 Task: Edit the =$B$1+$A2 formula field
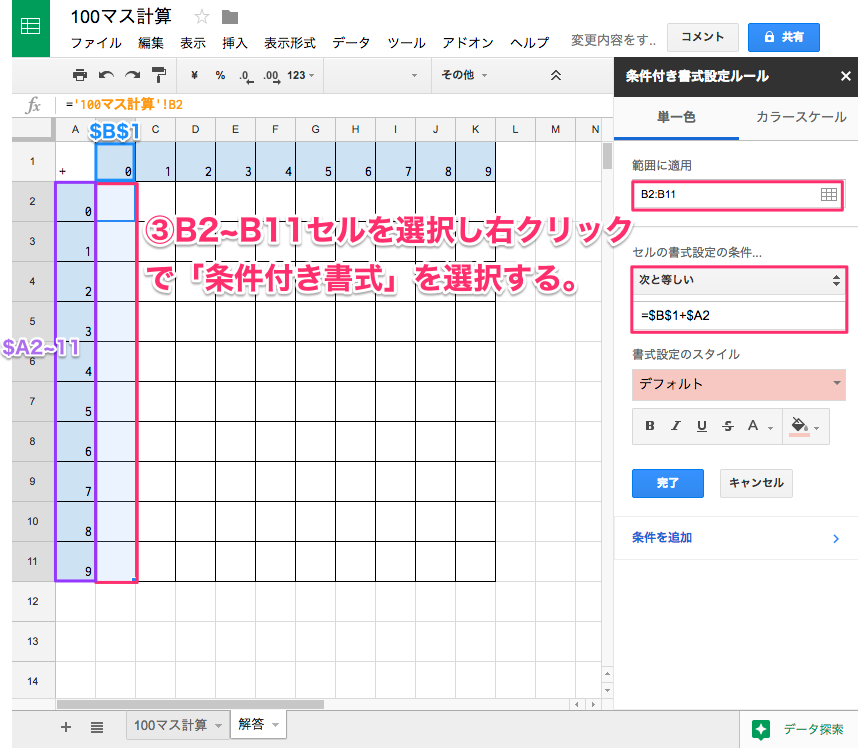739,316
